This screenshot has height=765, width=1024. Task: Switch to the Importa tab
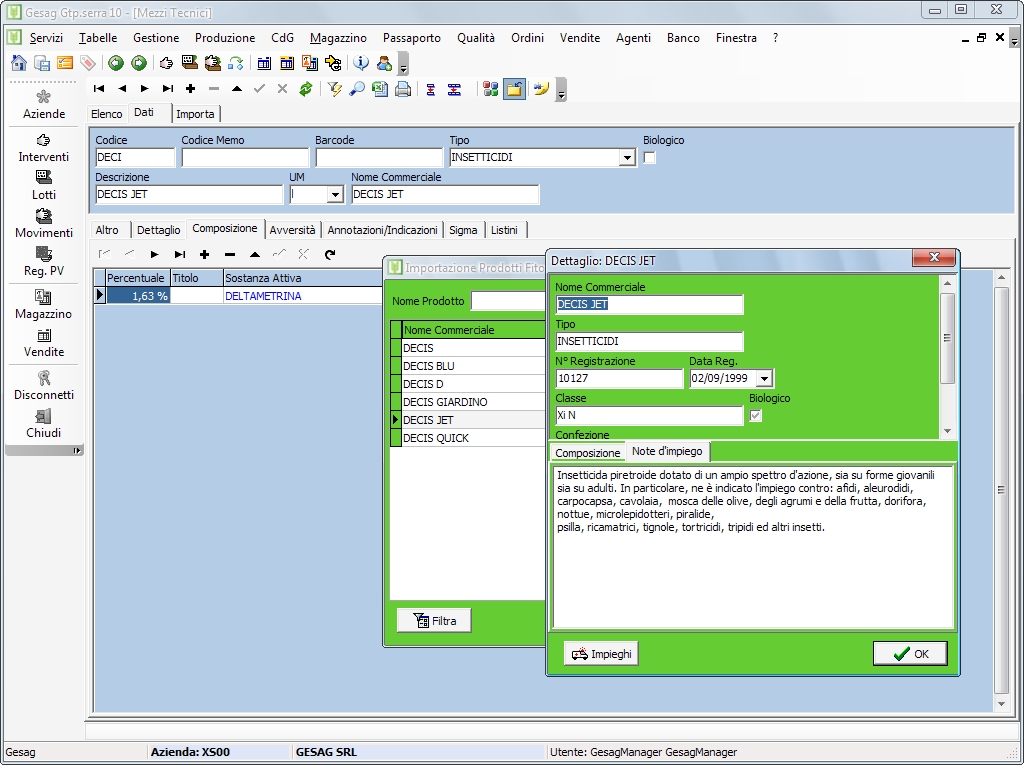tap(195, 114)
